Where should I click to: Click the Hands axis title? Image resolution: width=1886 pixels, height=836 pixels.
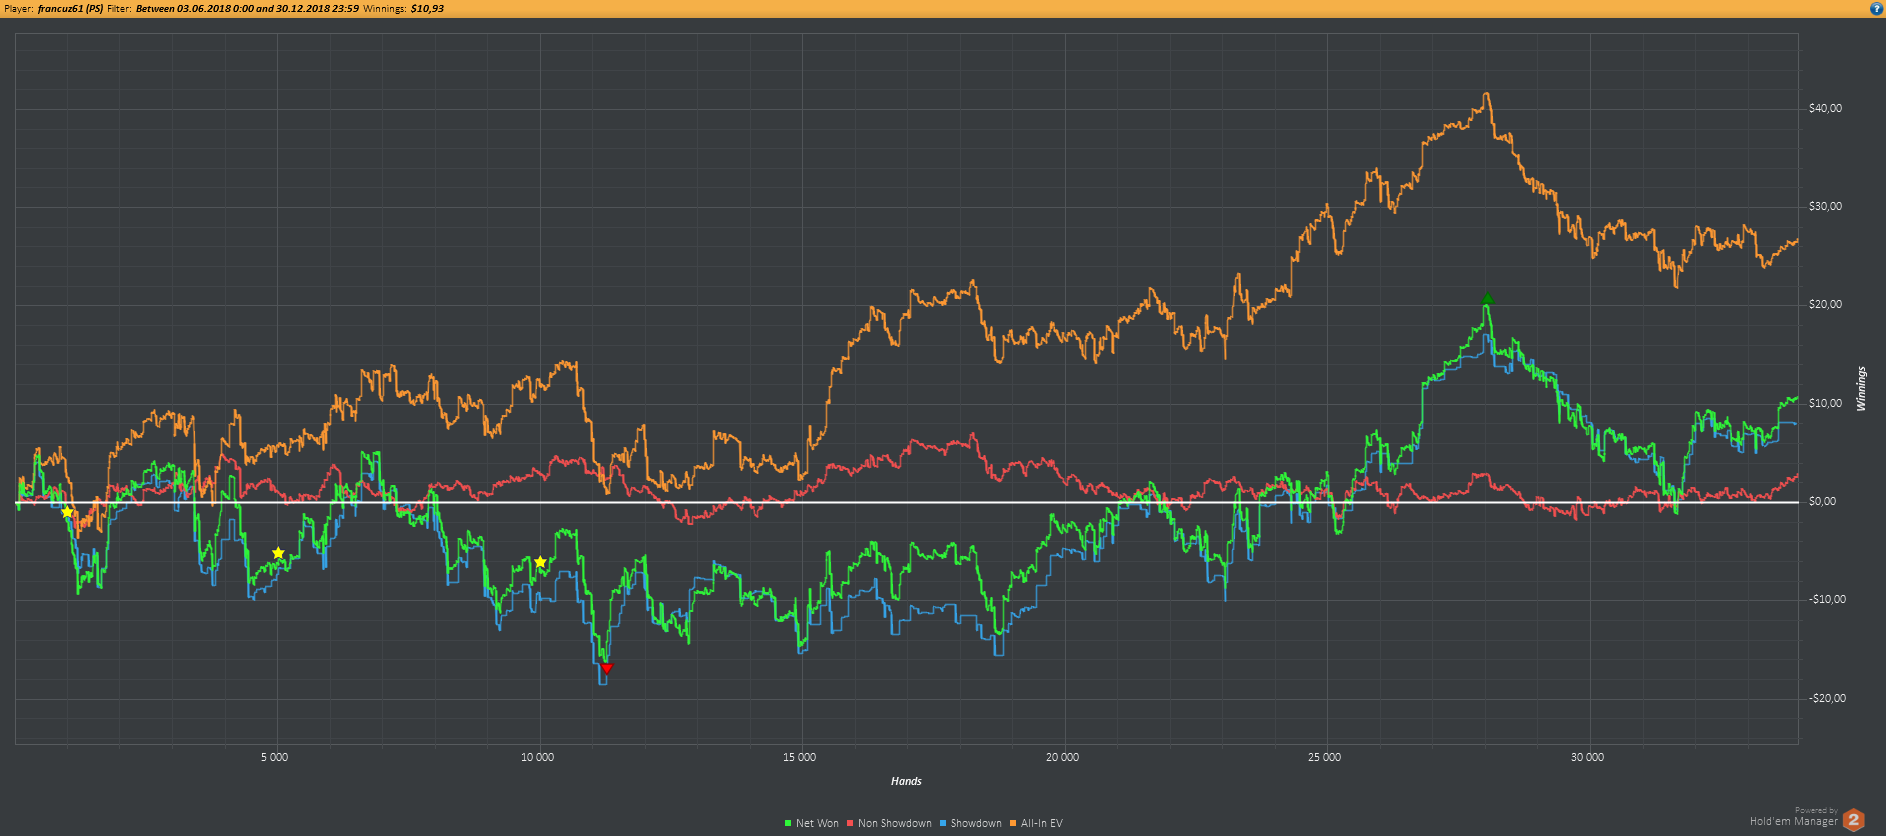point(906,781)
